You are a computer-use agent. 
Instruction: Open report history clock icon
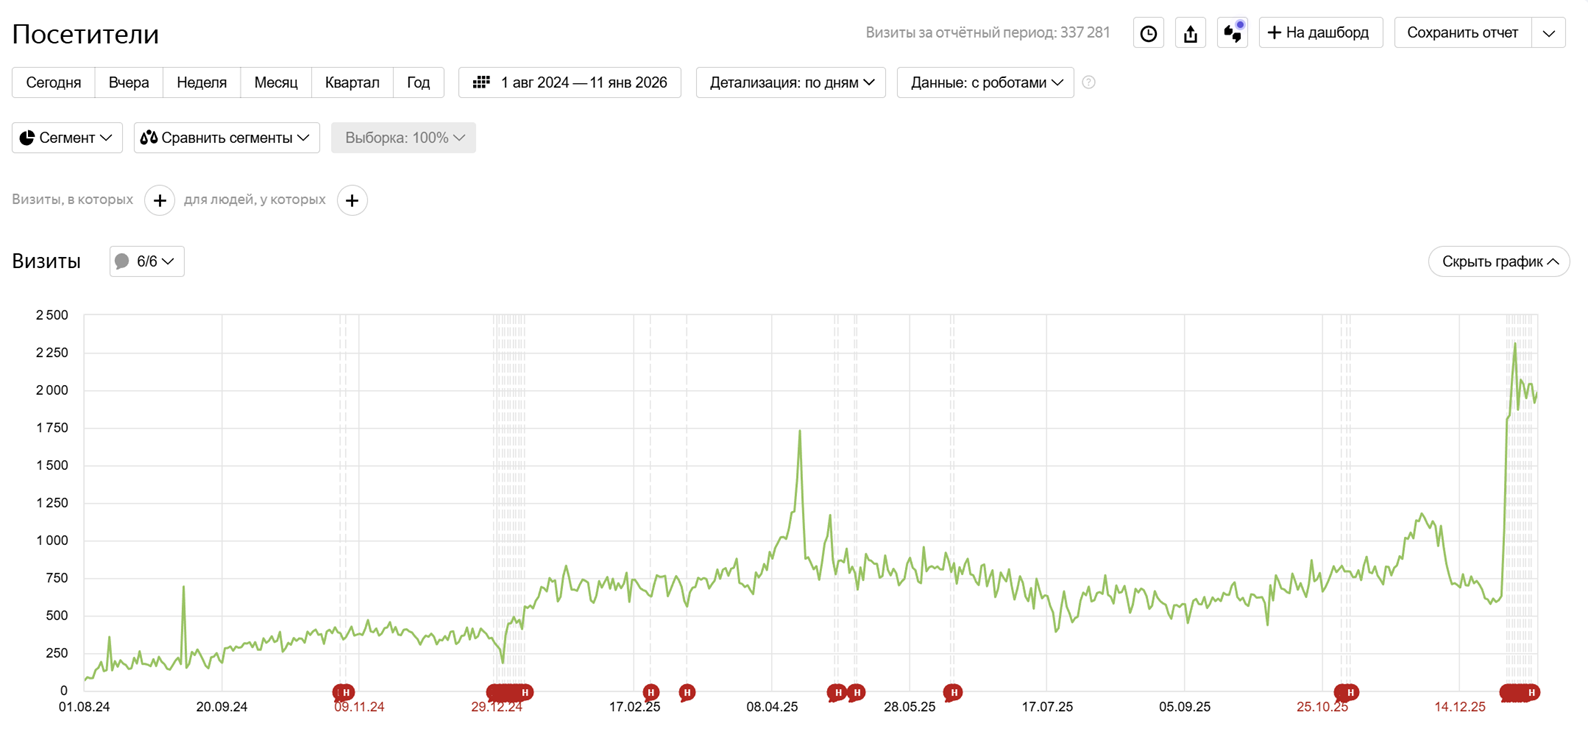(1148, 33)
